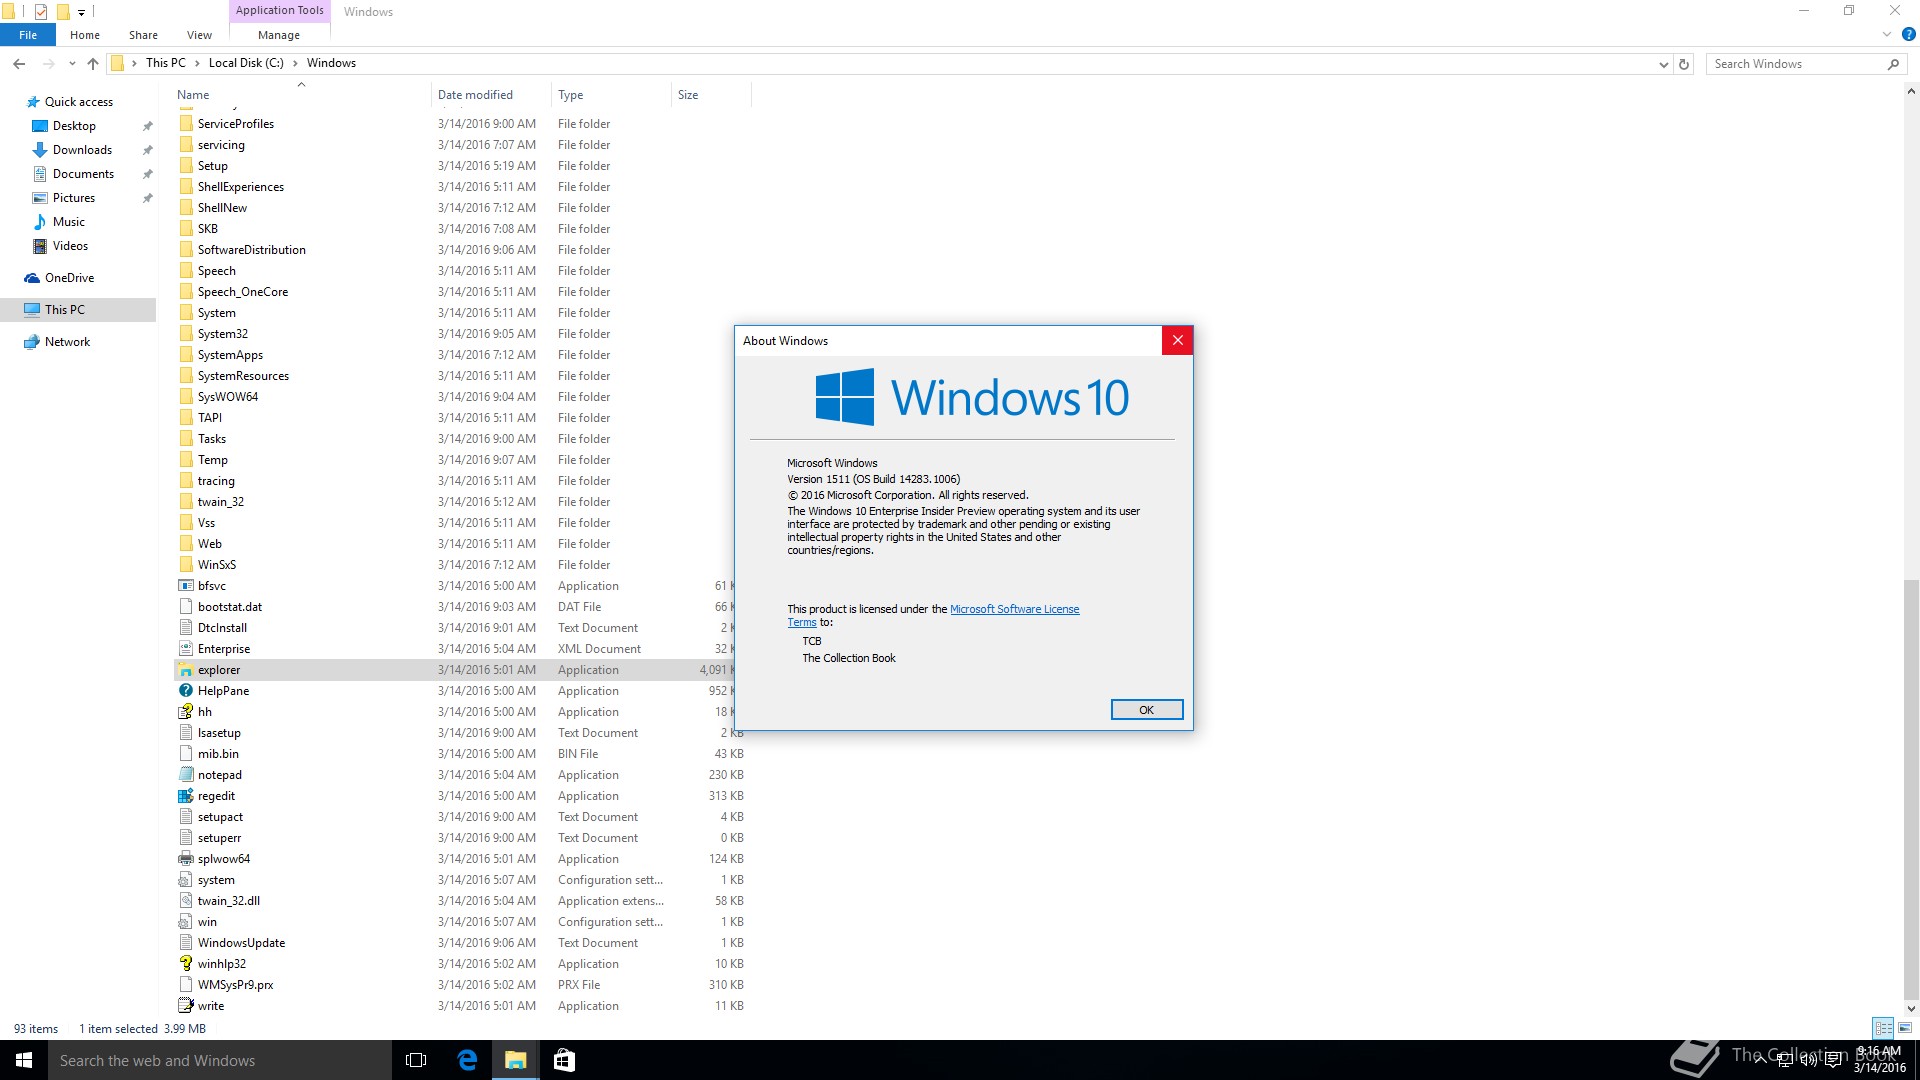Expand the ribbon chevron

pyautogui.click(x=1886, y=34)
